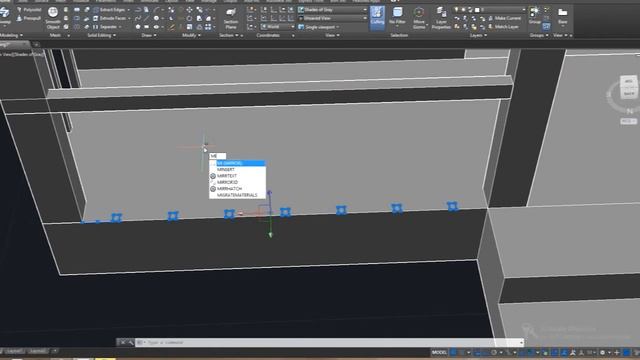The image size is (640, 360).
Task: Expand the Modify panel
Action: point(191,36)
